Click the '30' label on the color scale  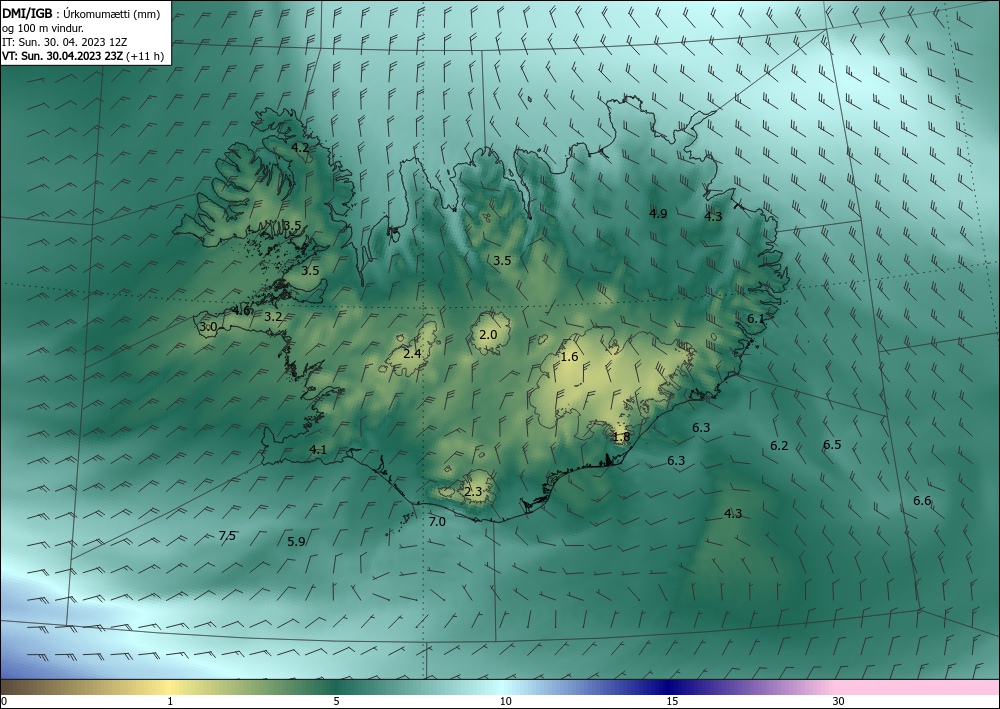pos(839,701)
